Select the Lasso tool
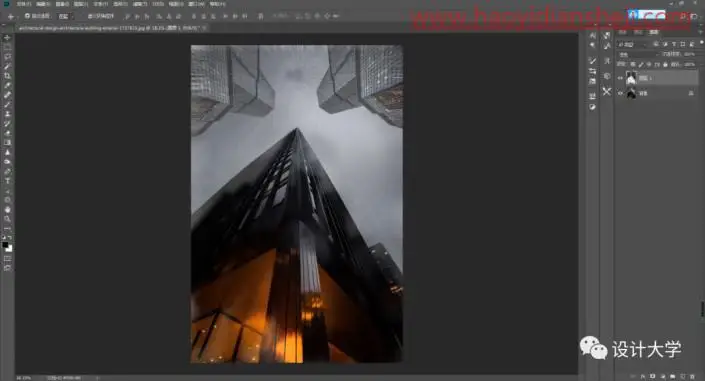This screenshot has width=705, height=381. pyautogui.click(x=7, y=57)
